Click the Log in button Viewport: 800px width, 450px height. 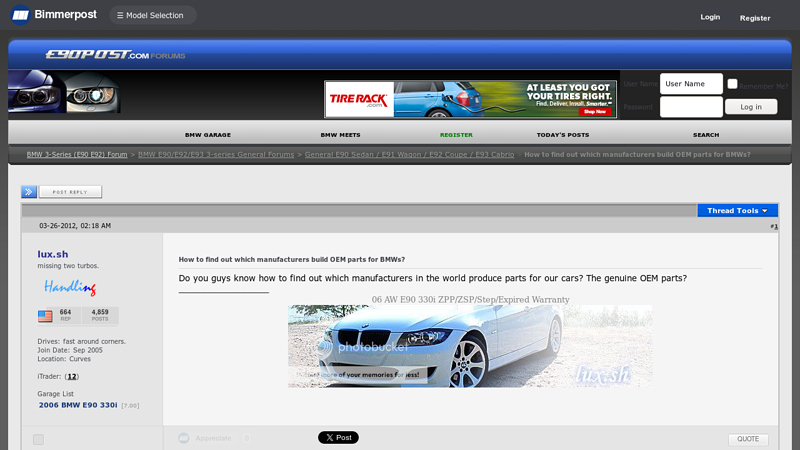(x=751, y=107)
